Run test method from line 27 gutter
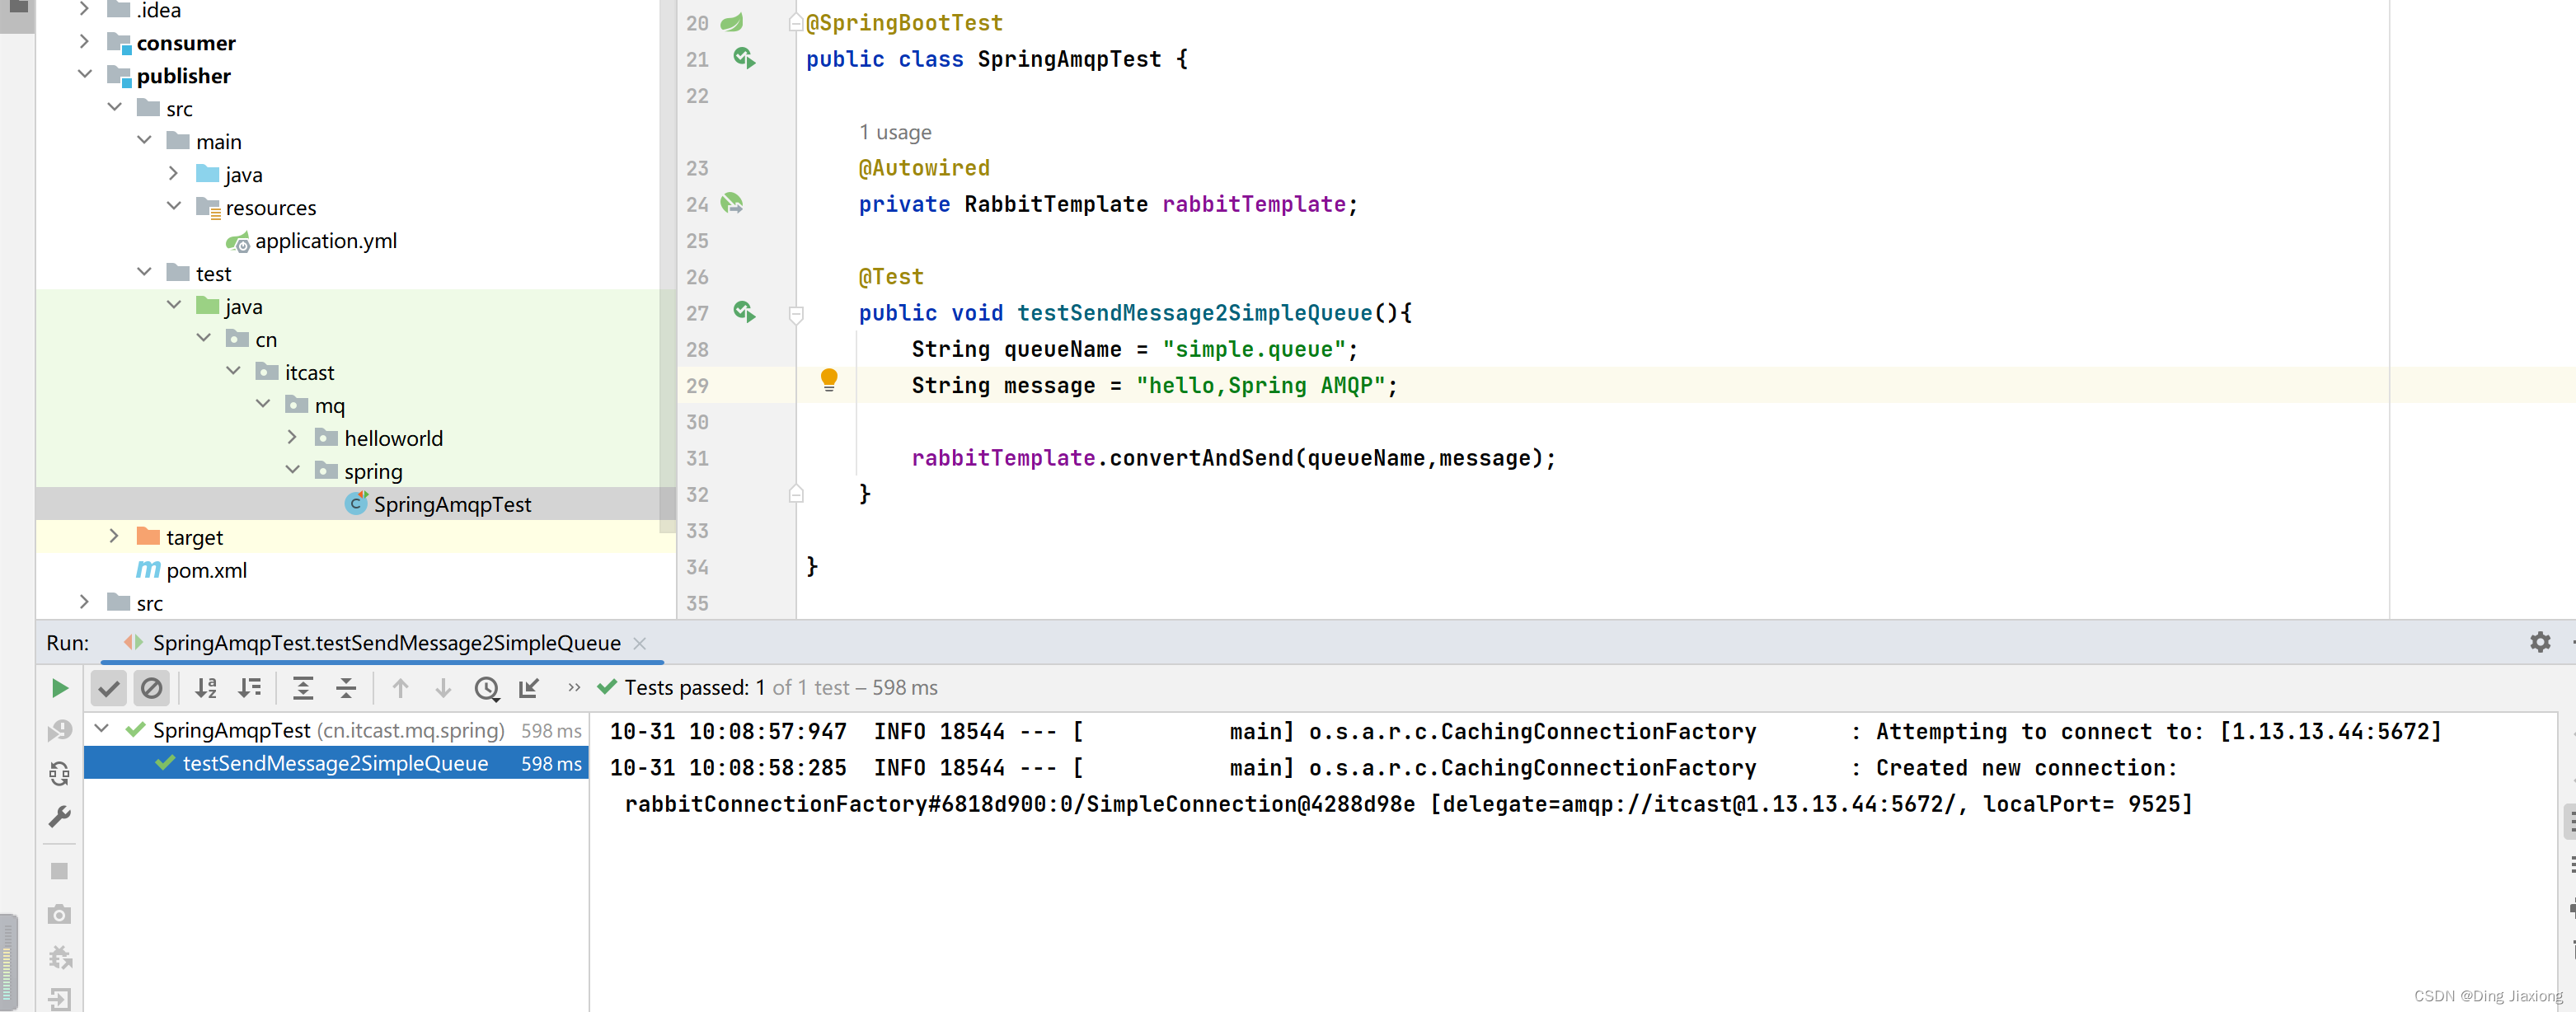2576x1012 pixels. (744, 312)
